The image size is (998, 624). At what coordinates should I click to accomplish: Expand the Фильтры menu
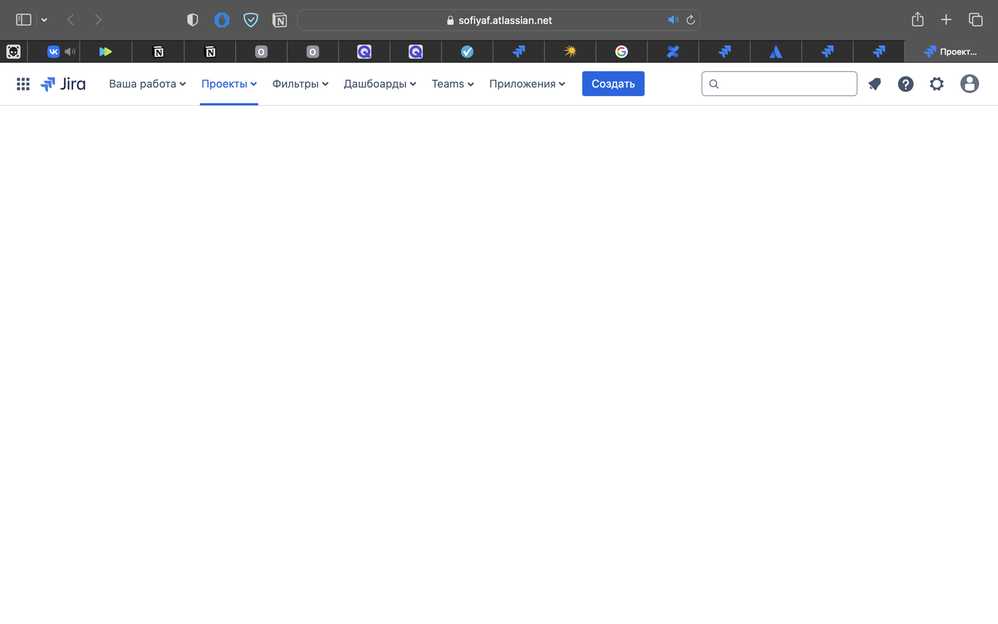pos(300,84)
